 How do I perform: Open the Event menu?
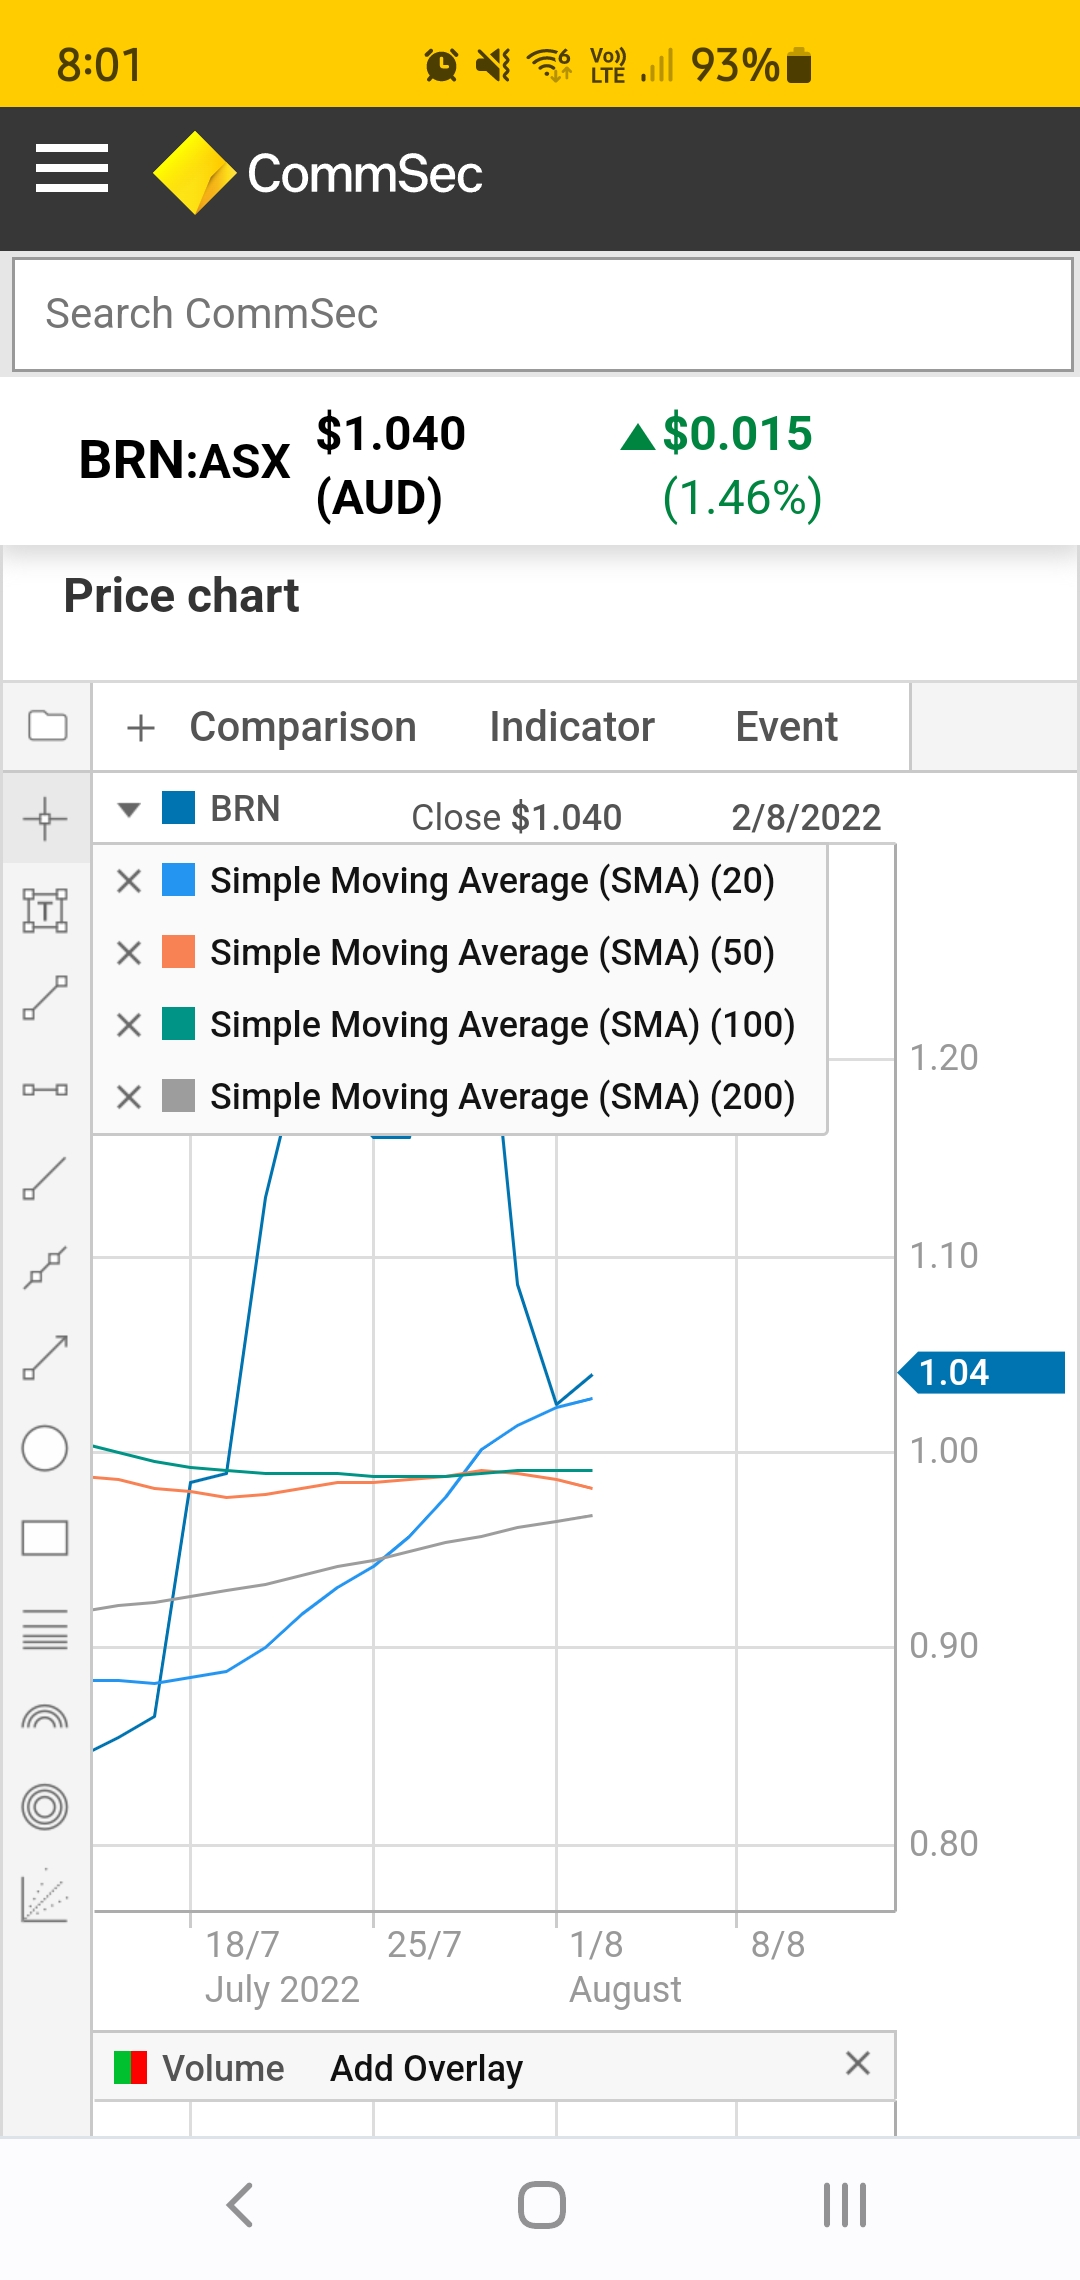pyautogui.click(x=787, y=727)
